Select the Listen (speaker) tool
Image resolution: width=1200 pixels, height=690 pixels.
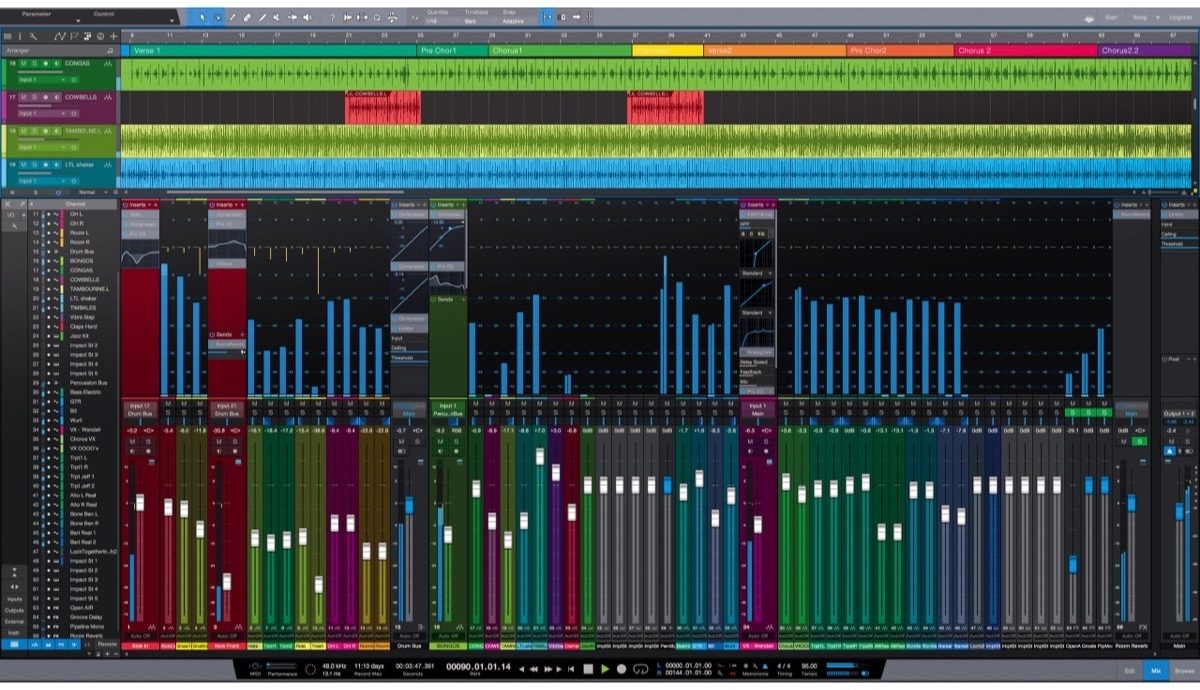coord(307,17)
